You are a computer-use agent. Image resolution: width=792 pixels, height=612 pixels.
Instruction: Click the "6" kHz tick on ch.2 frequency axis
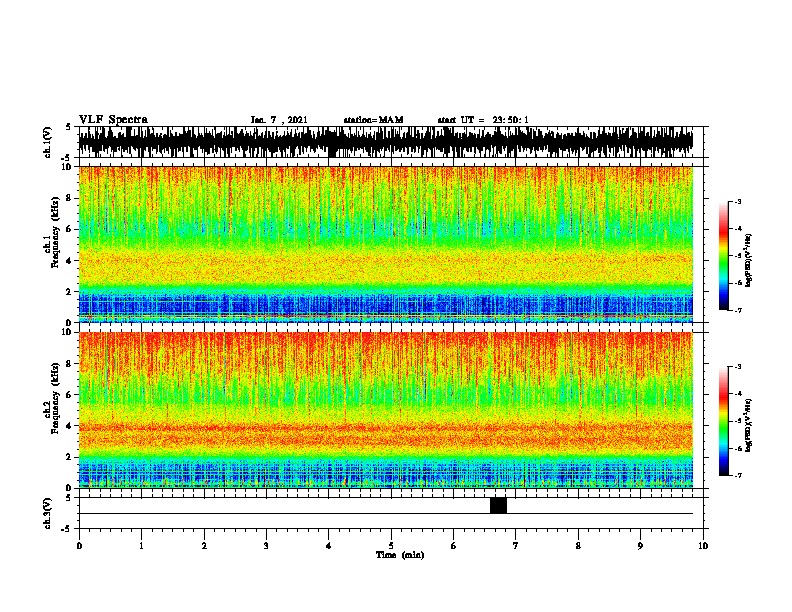[x=70, y=395]
